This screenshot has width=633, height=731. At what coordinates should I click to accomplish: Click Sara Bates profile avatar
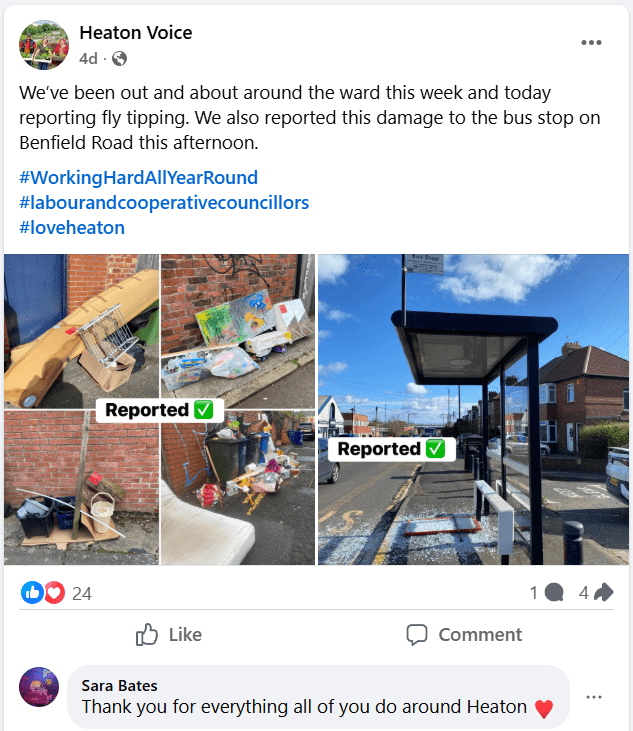coord(39,687)
